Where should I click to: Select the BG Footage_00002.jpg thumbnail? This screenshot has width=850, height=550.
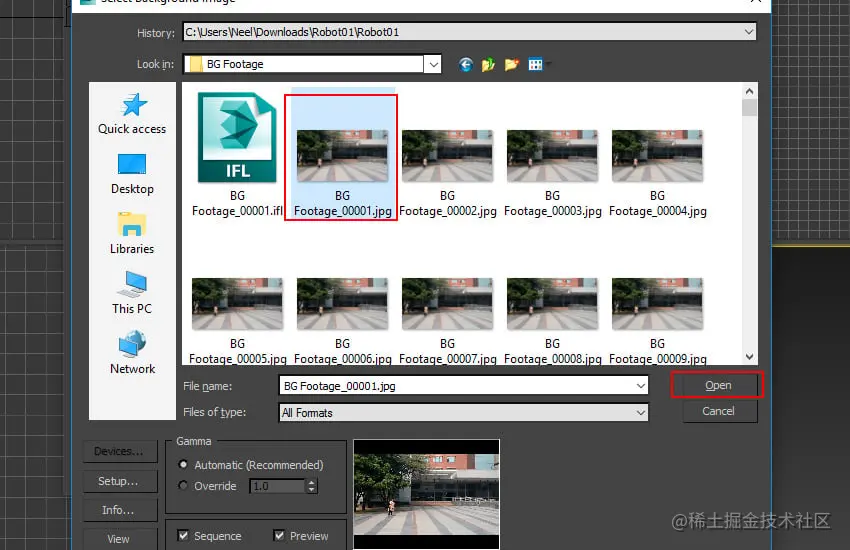(447, 156)
